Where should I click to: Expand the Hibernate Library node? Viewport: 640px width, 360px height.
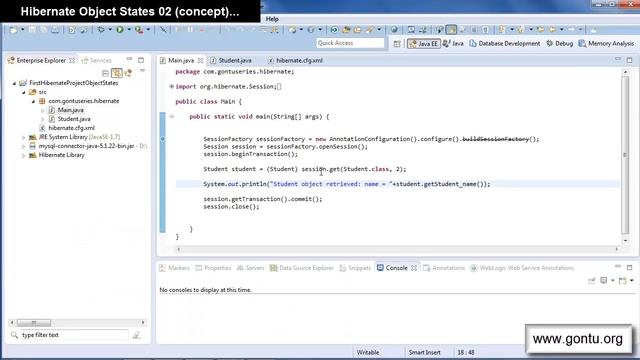click(24, 155)
